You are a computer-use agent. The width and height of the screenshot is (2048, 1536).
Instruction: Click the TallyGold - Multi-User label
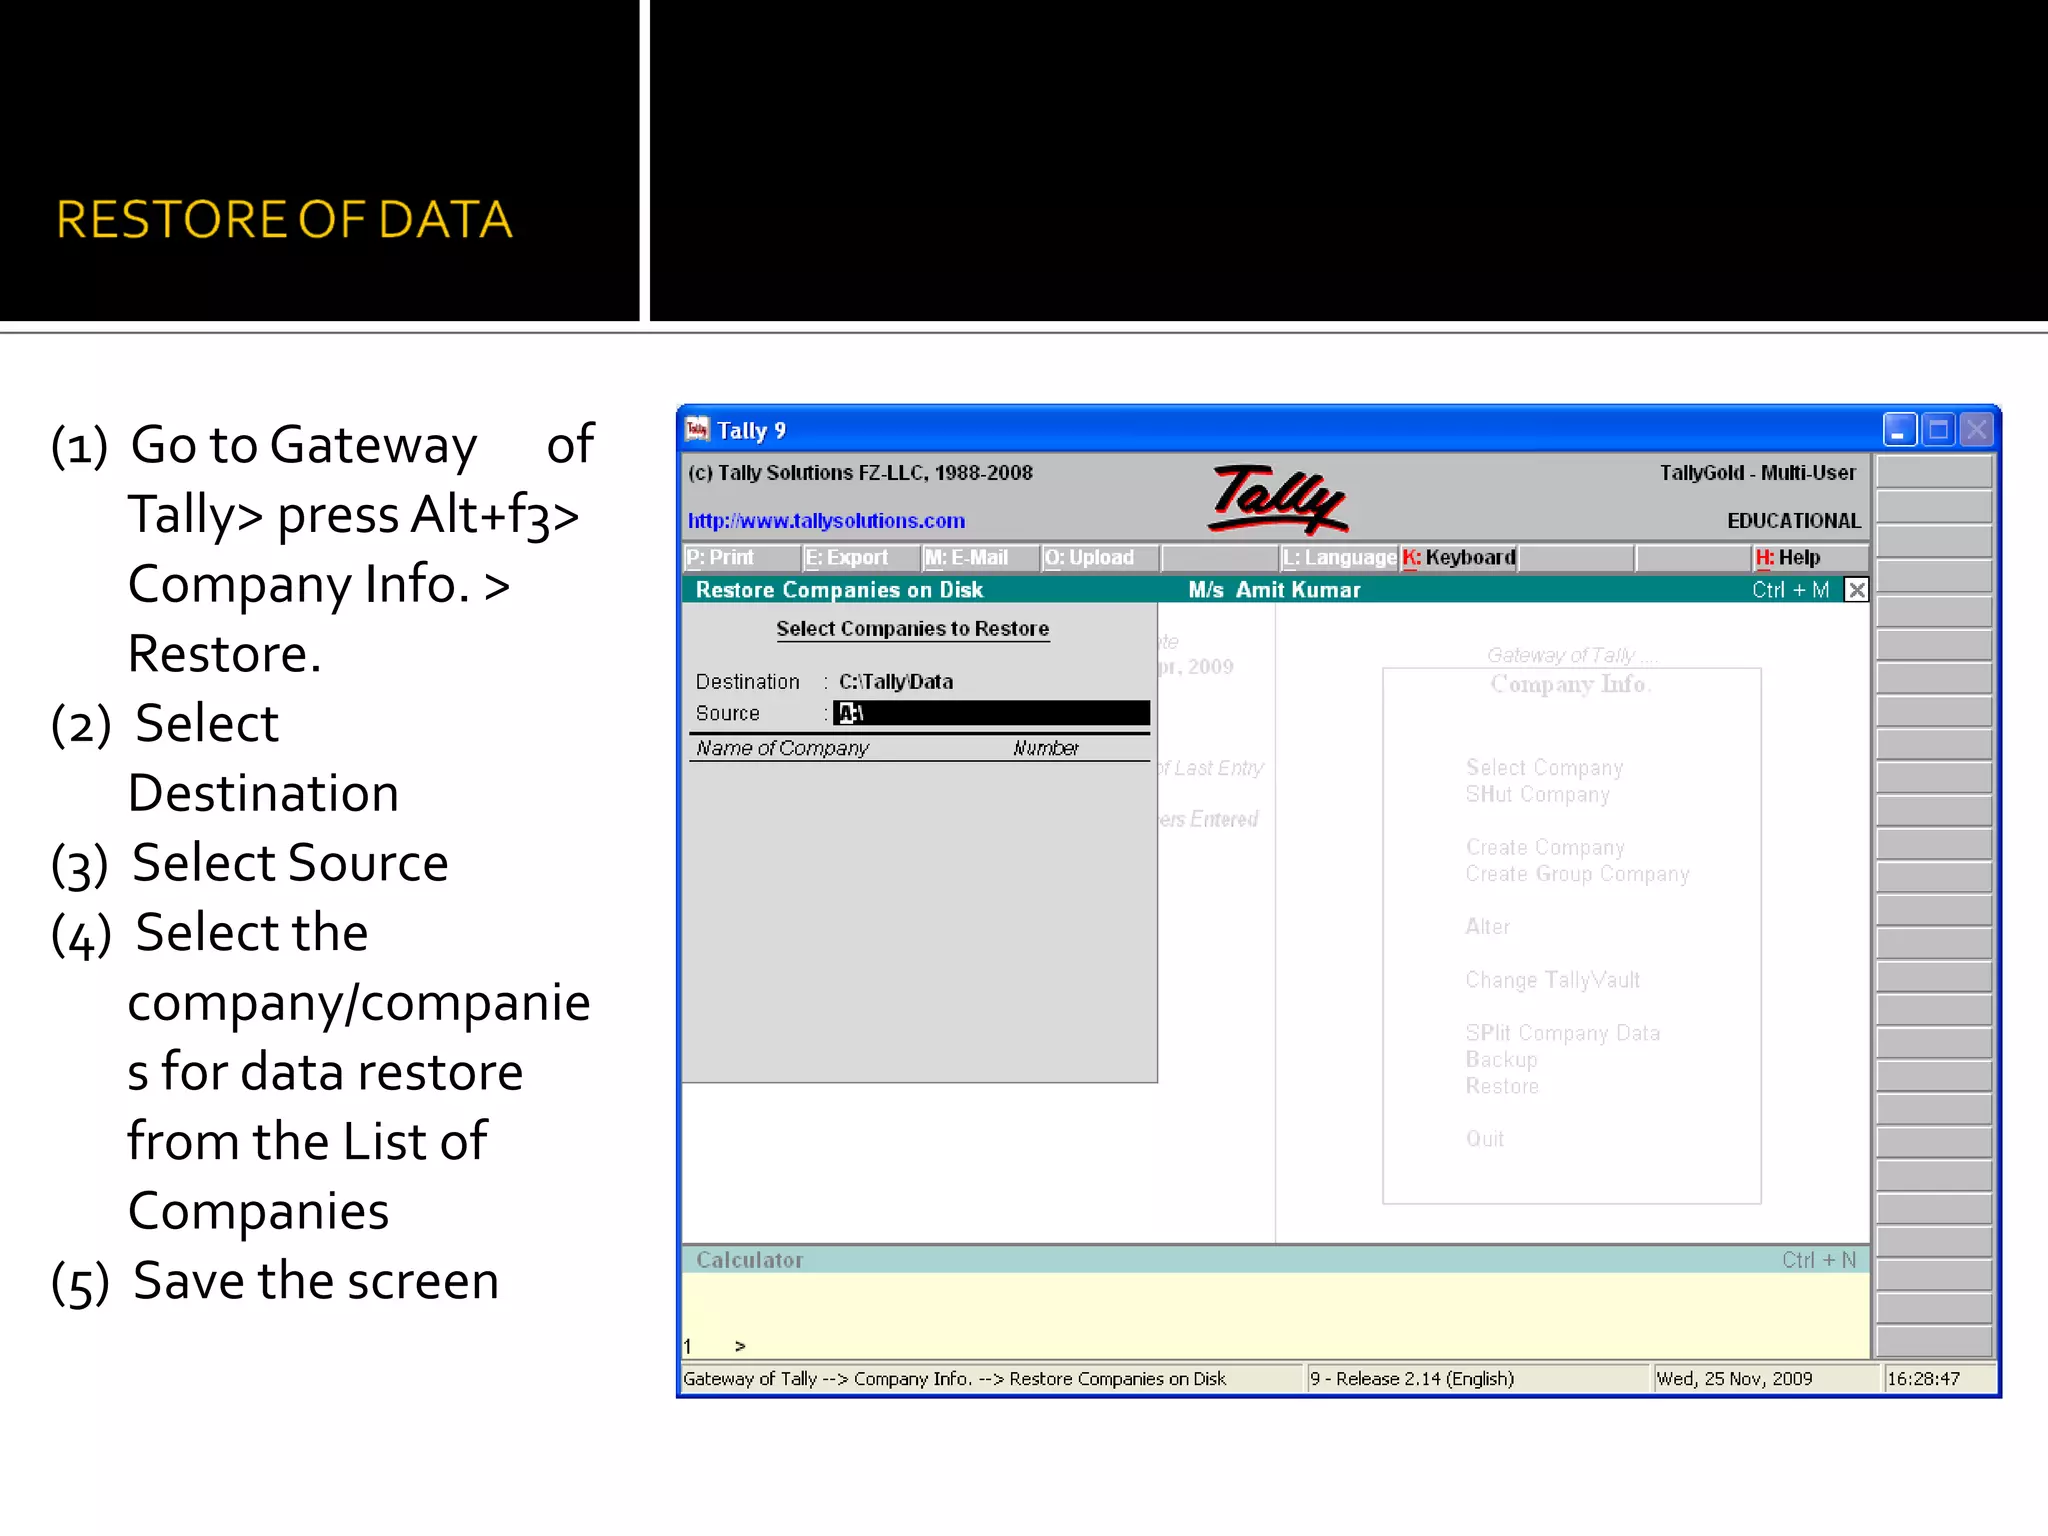tap(1758, 473)
